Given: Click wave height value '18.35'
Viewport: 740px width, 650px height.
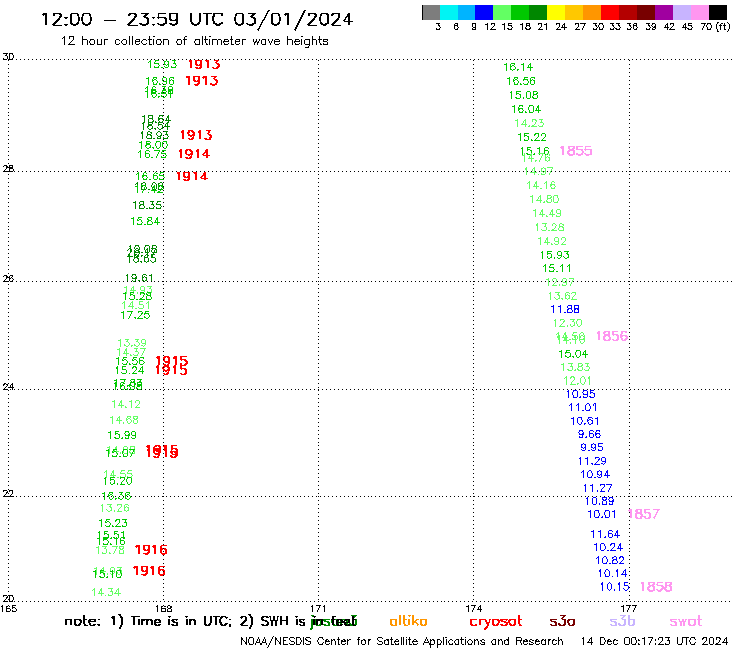Looking at the screenshot, I should click(x=147, y=205).
